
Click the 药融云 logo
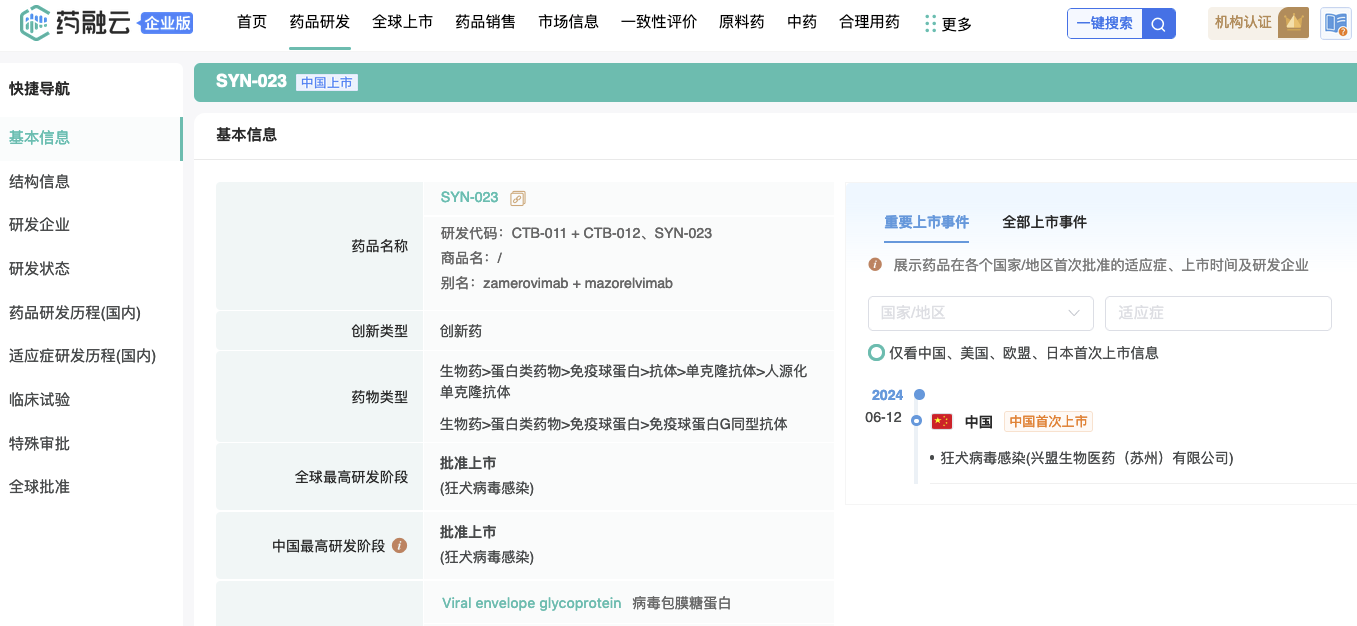(75, 21)
